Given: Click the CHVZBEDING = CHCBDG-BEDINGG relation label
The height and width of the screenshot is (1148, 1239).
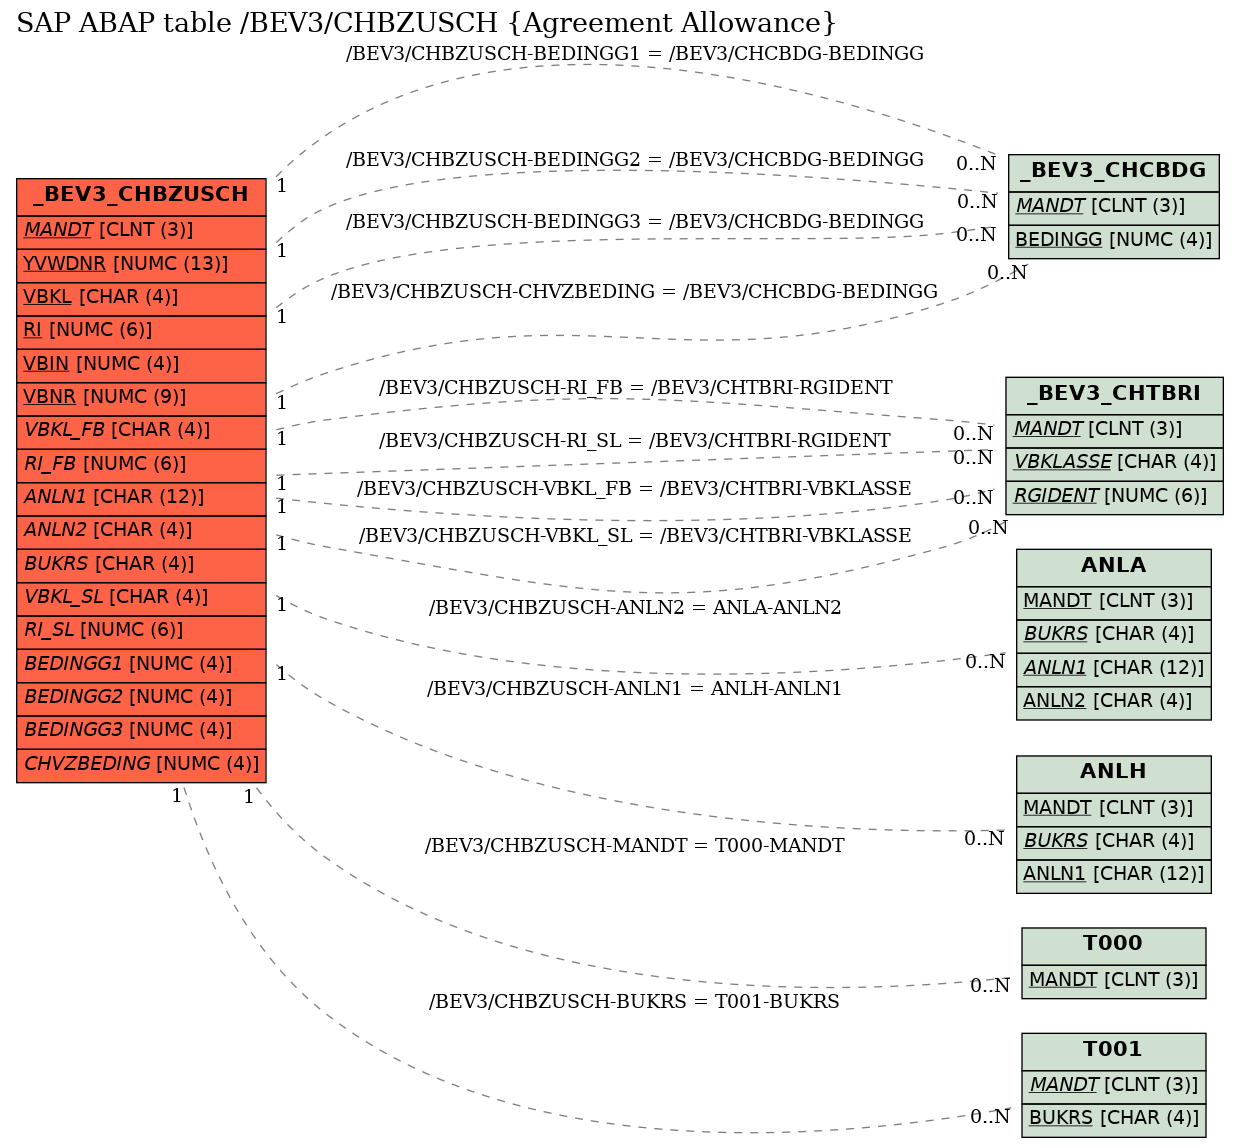Looking at the screenshot, I should pyautogui.click(x=635, y=292).
